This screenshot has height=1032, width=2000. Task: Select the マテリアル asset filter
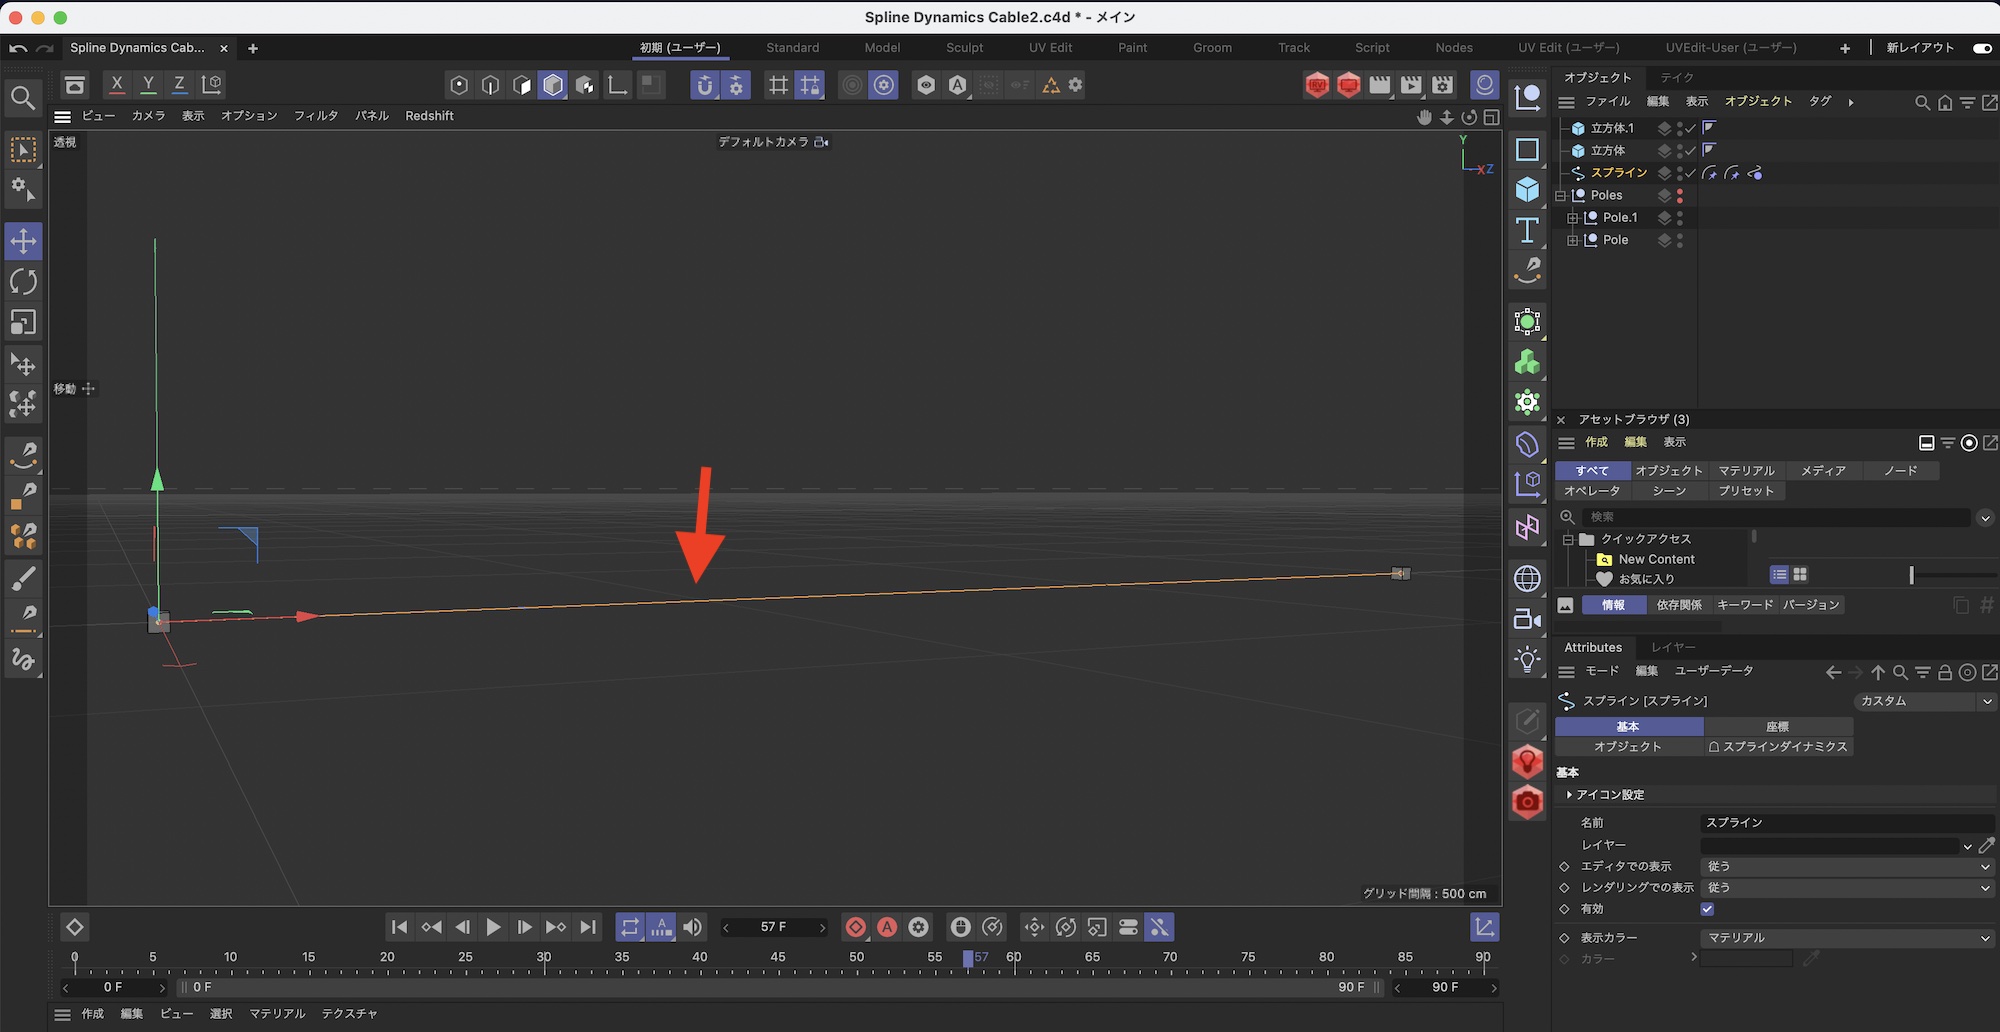pos(1746,470)
